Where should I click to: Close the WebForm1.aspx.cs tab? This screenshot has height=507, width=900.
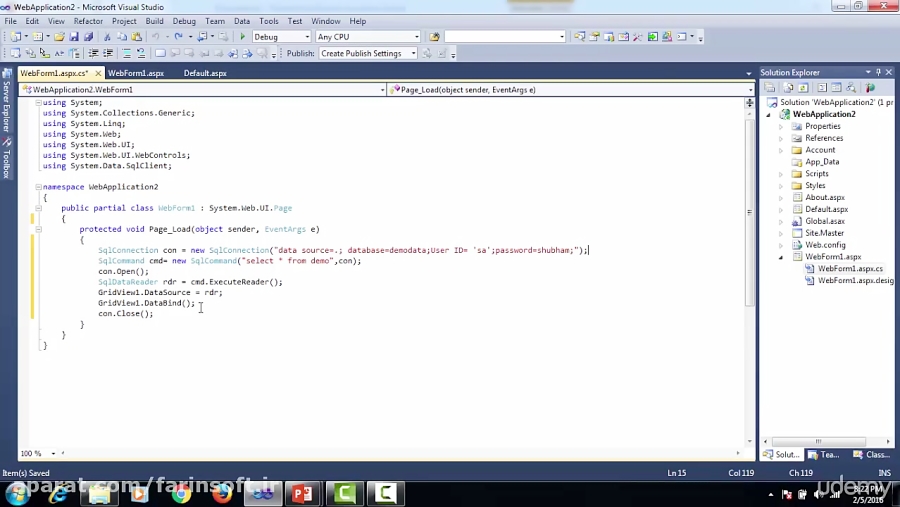pos(98,73)
